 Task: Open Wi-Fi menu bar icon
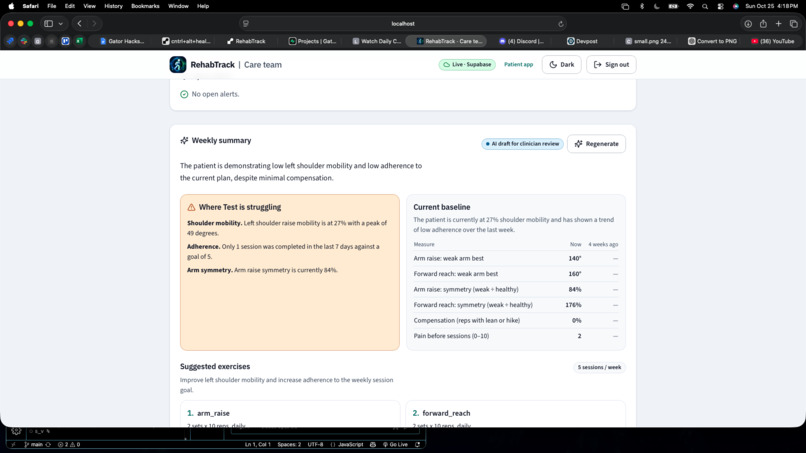click(x=690, y=6)
